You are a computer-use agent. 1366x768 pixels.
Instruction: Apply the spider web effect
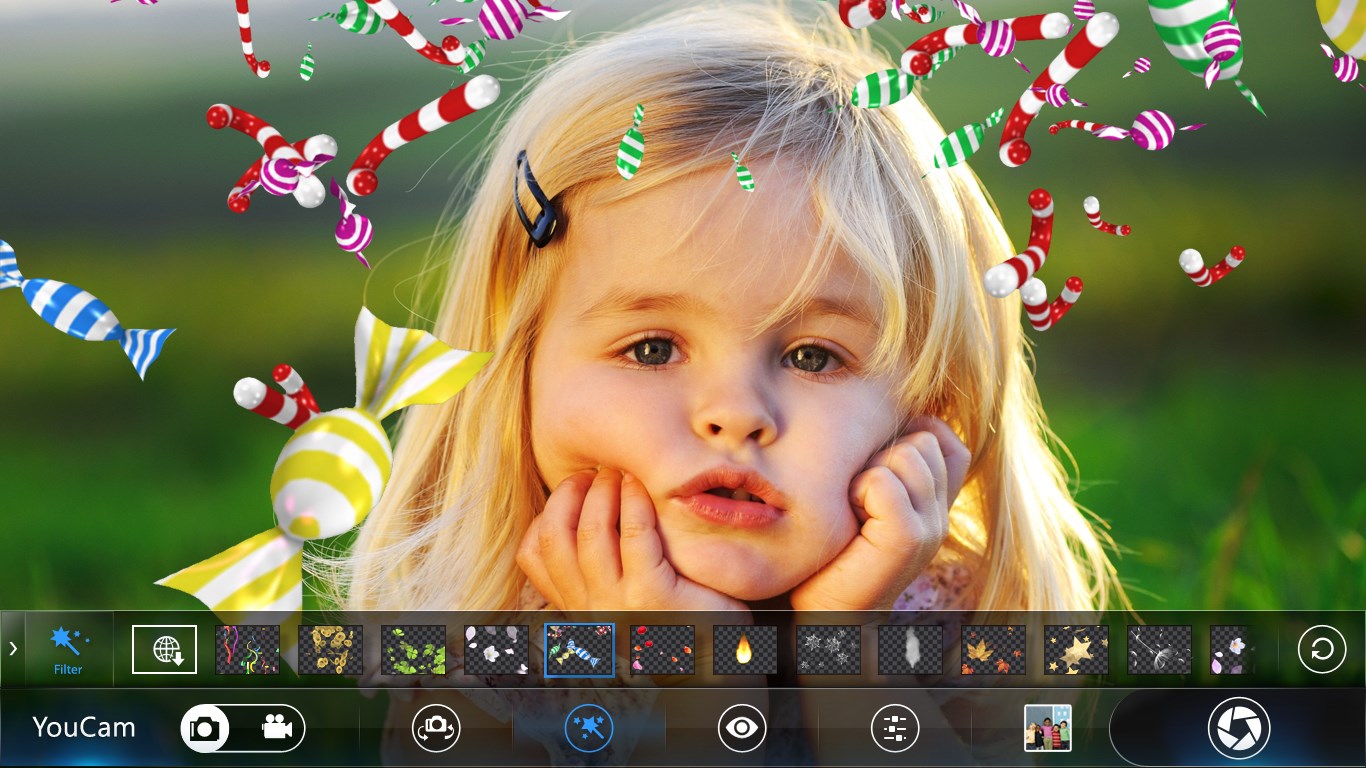point(828,650)
